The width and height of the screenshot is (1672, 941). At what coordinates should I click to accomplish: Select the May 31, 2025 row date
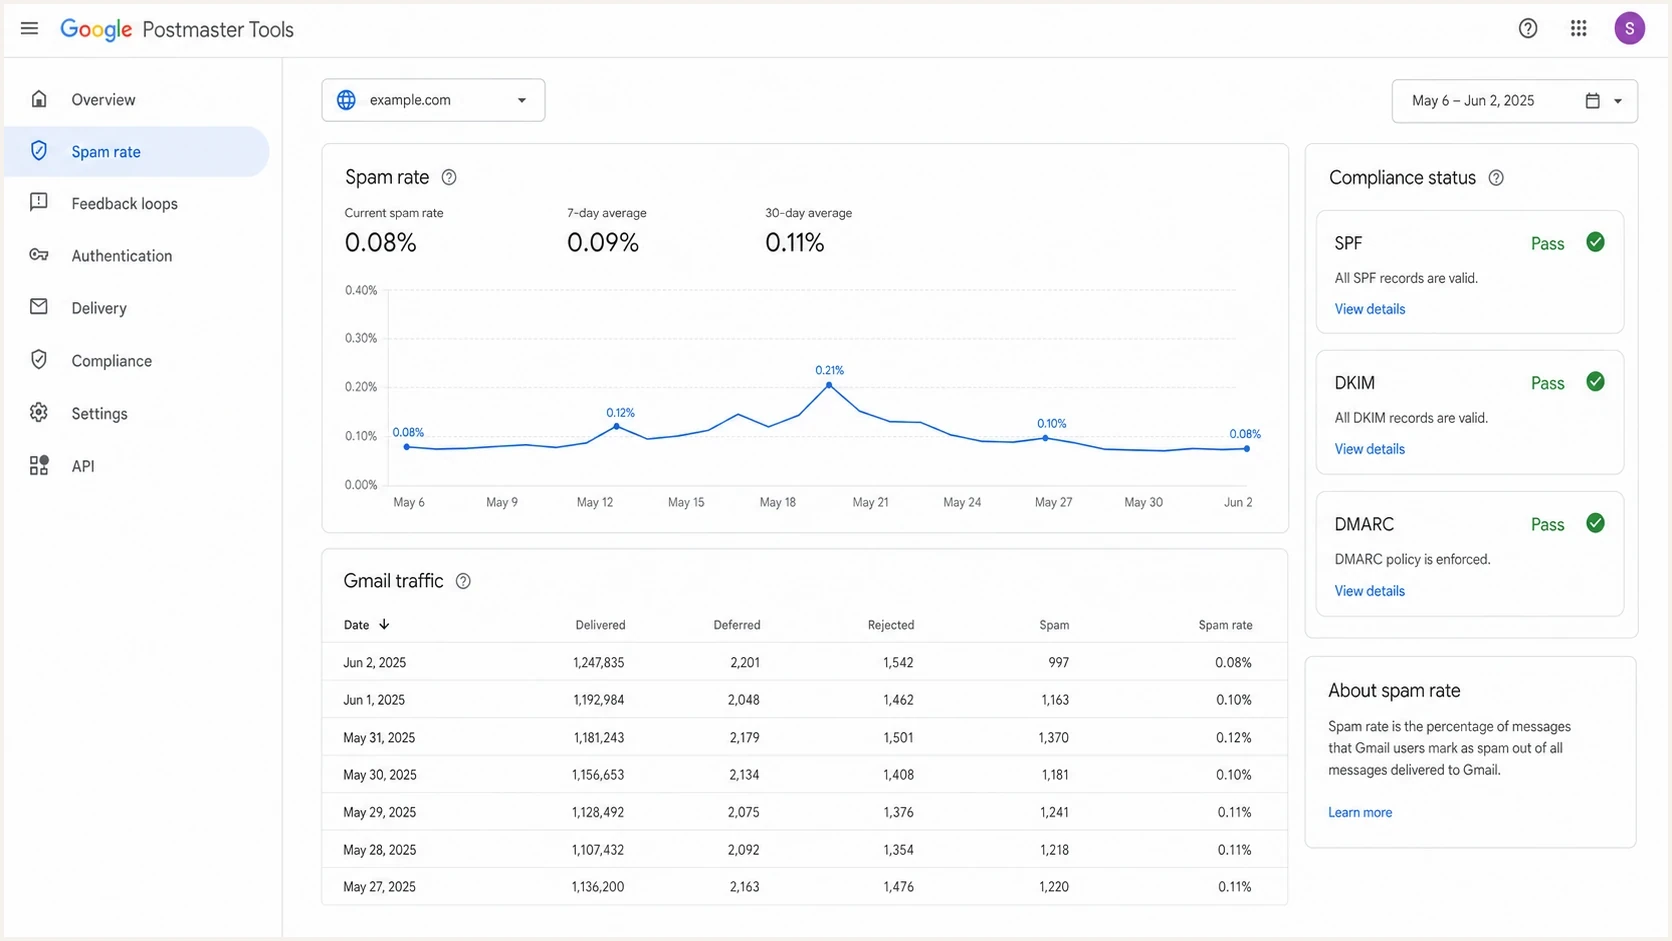[x=379, y=738]
